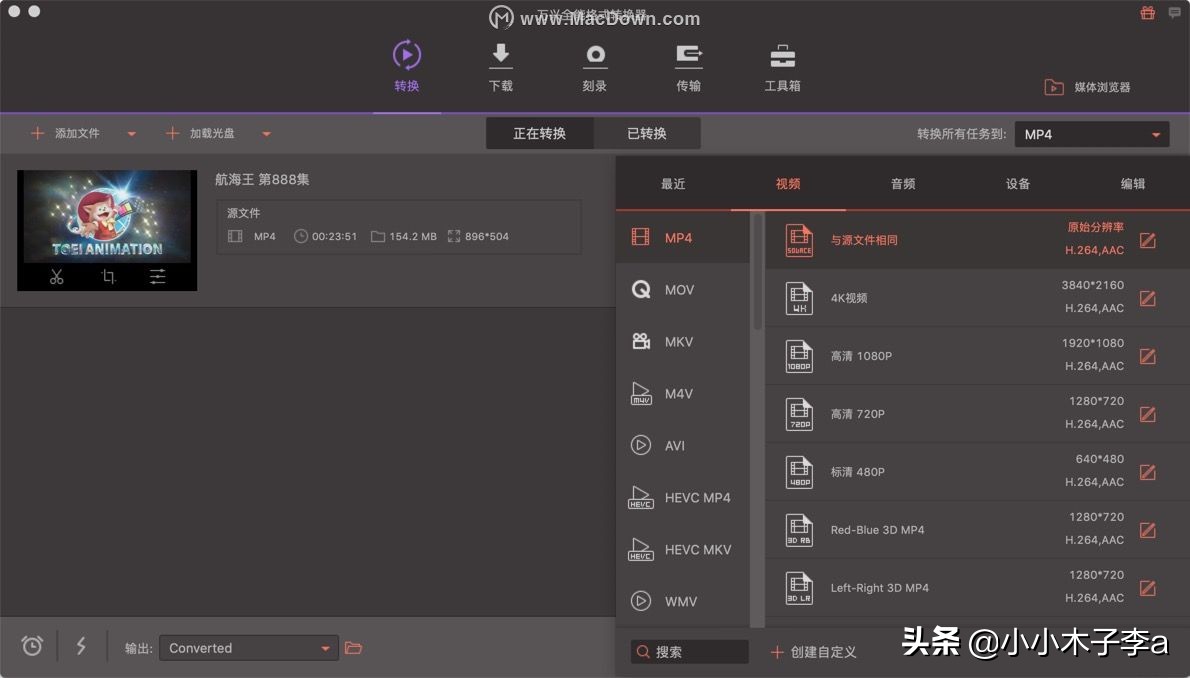The image size is (1190, 678).
Task: Select the scissors trim tool on the video thumbnail
Action: click(55, 277)
